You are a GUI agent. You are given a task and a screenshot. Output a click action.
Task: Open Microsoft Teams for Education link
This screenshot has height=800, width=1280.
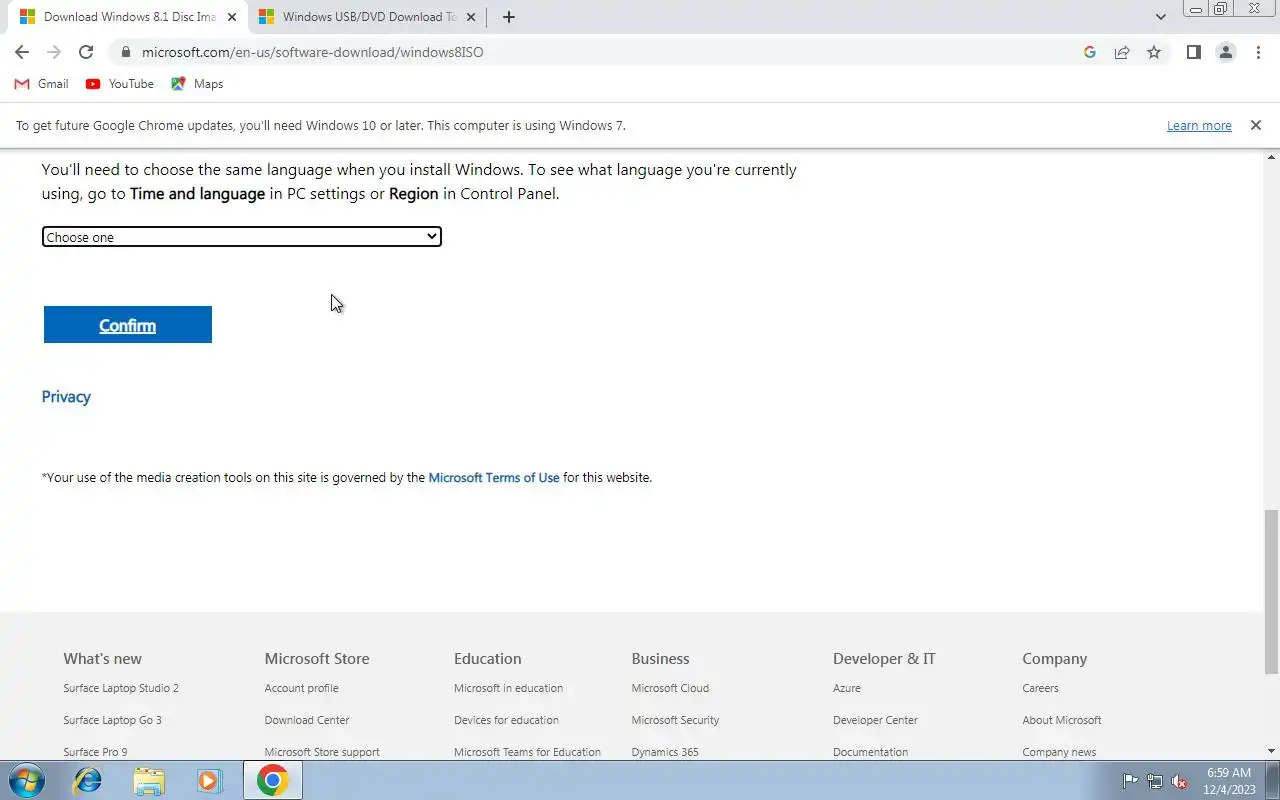[x=527, y=752]
